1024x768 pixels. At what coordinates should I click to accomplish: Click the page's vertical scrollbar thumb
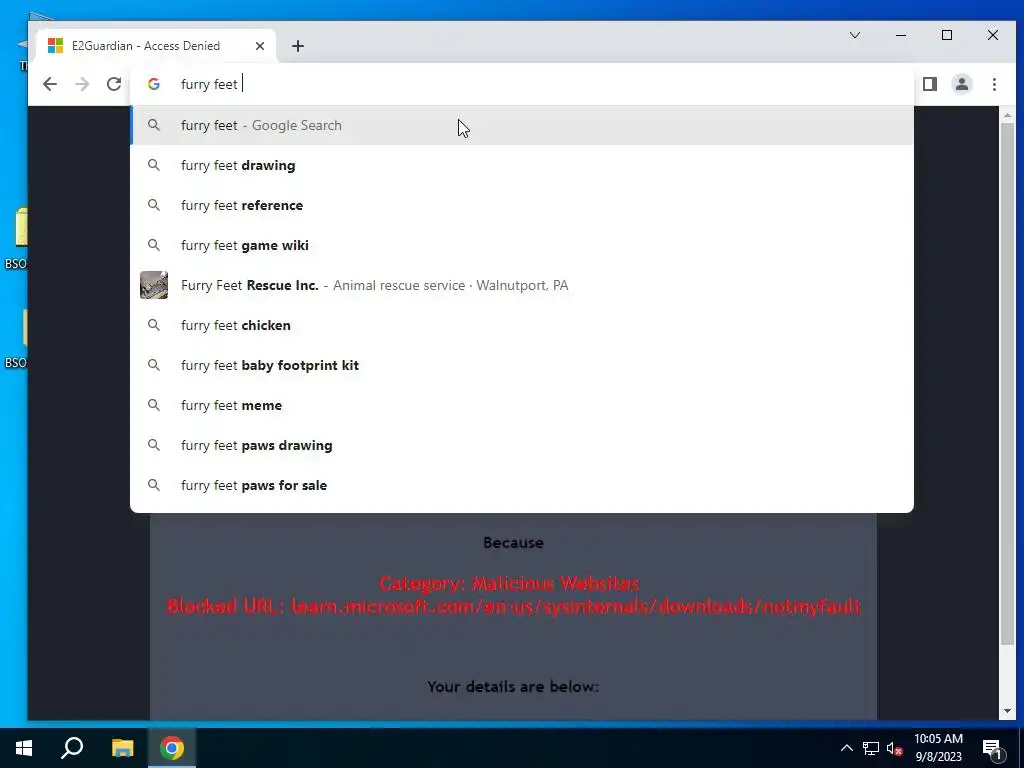pos(1007,382)
